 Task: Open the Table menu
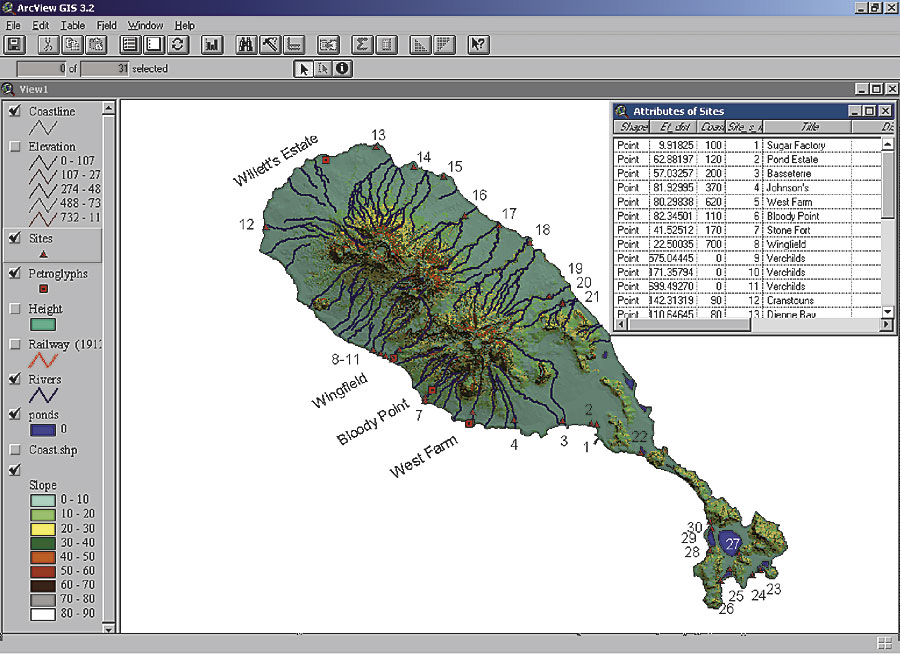(73, 24)
